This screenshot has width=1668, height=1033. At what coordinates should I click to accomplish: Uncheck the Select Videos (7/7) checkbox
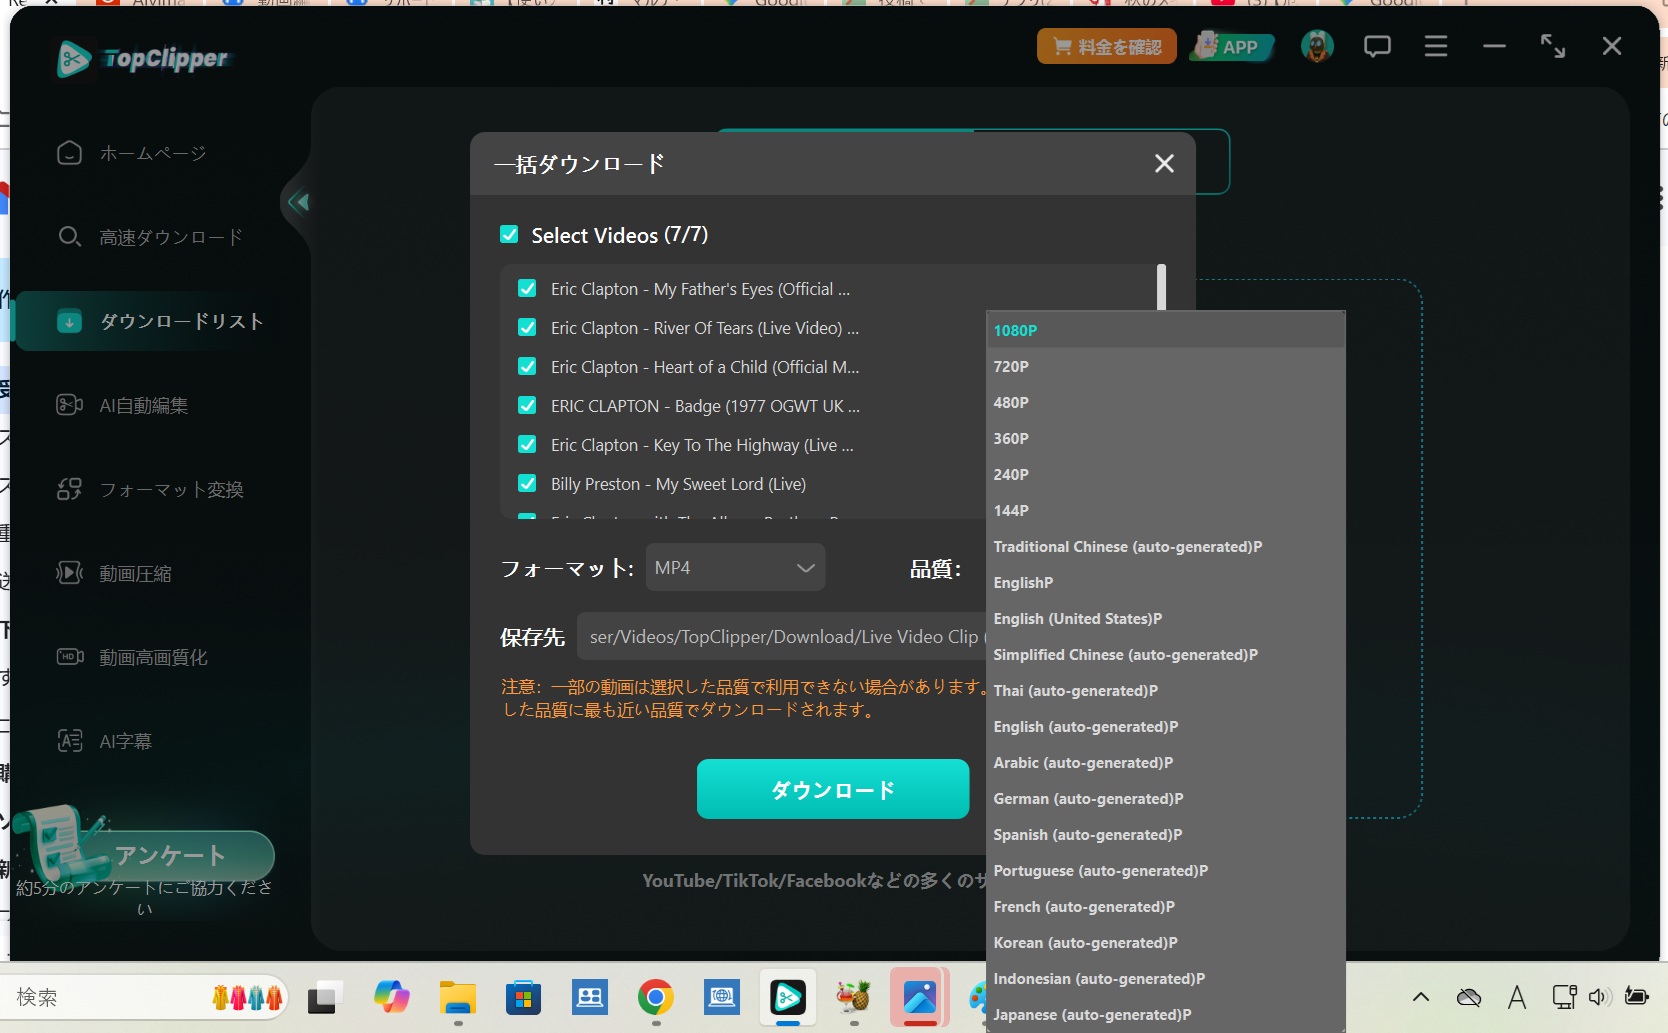point(509,235)
